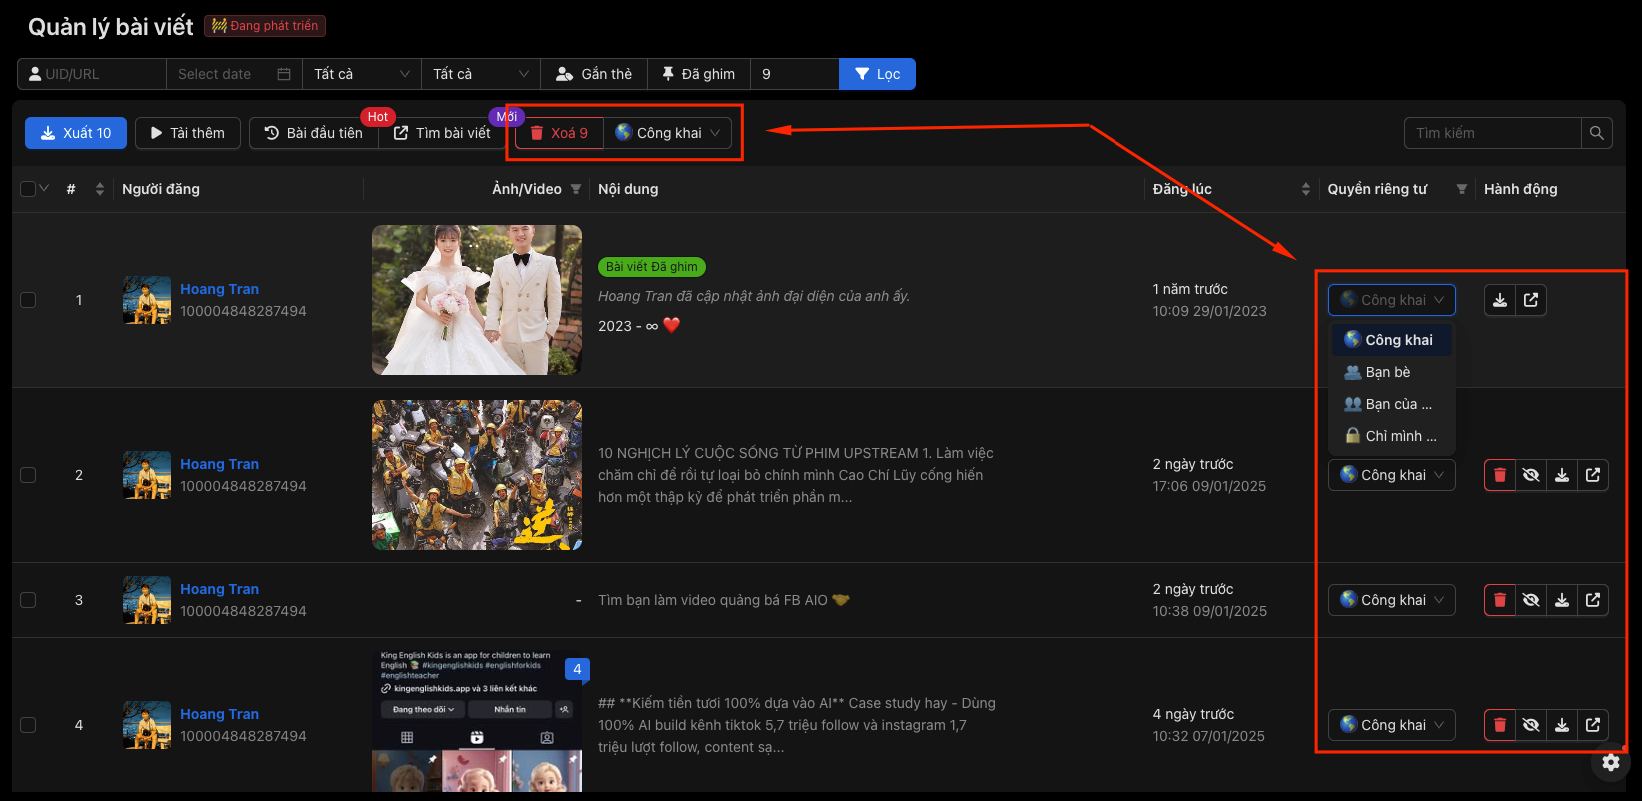
Task: Open the Quyền riêng tư column filter icon
Action: tap(1462, 189)
